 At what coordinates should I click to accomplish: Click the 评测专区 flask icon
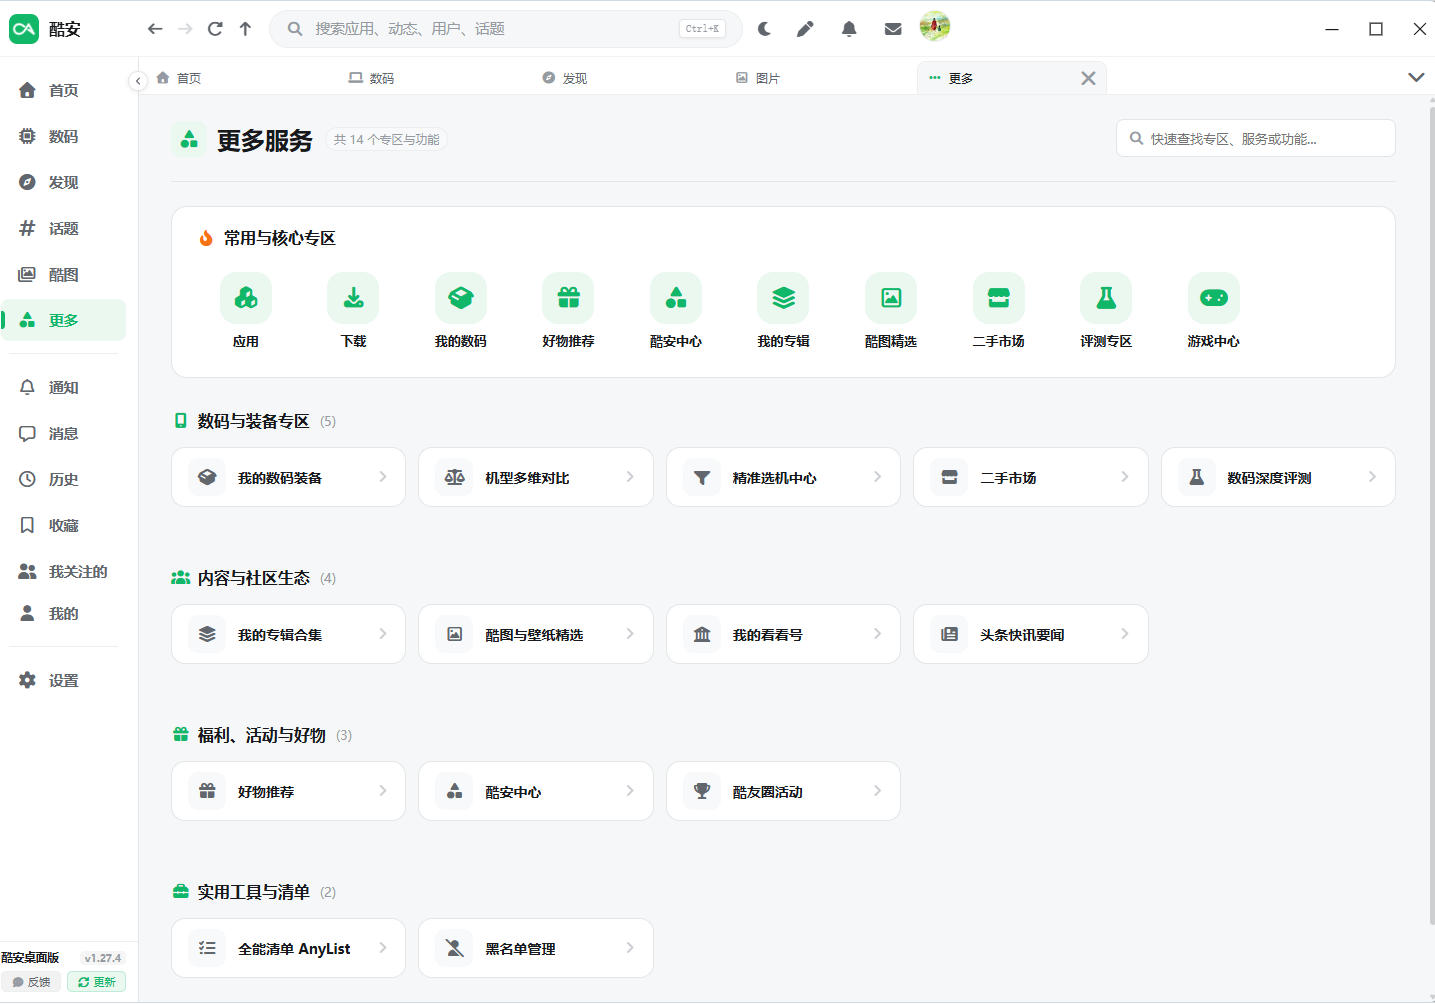[x=1106, y=298]
